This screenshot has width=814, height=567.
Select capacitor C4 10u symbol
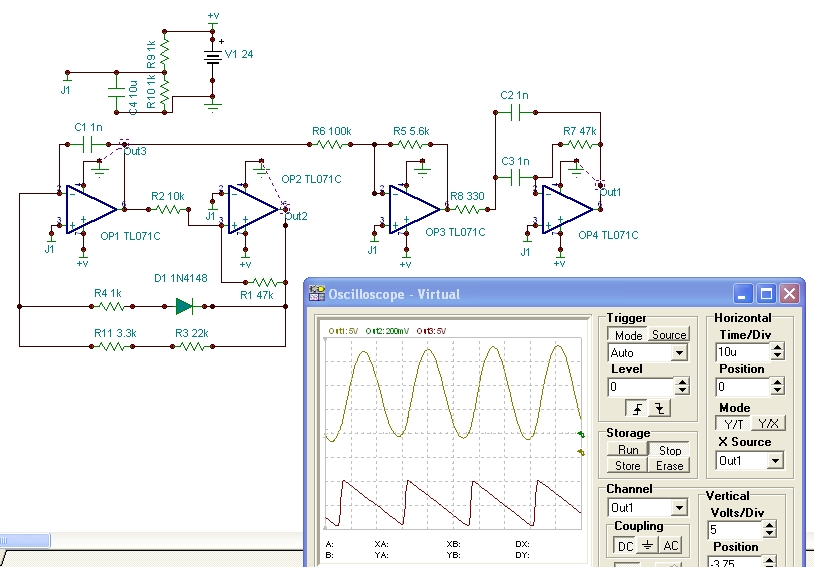116,92
